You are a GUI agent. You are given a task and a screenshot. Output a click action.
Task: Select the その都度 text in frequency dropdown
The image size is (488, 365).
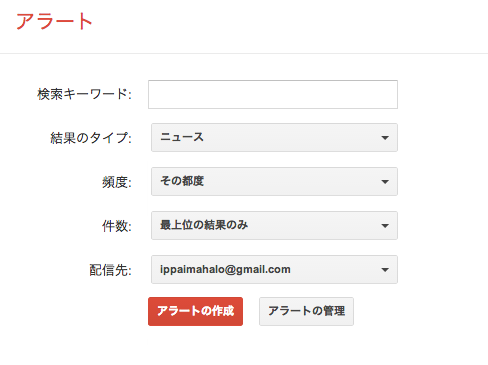pyautogui.click(x=182, y=181)
